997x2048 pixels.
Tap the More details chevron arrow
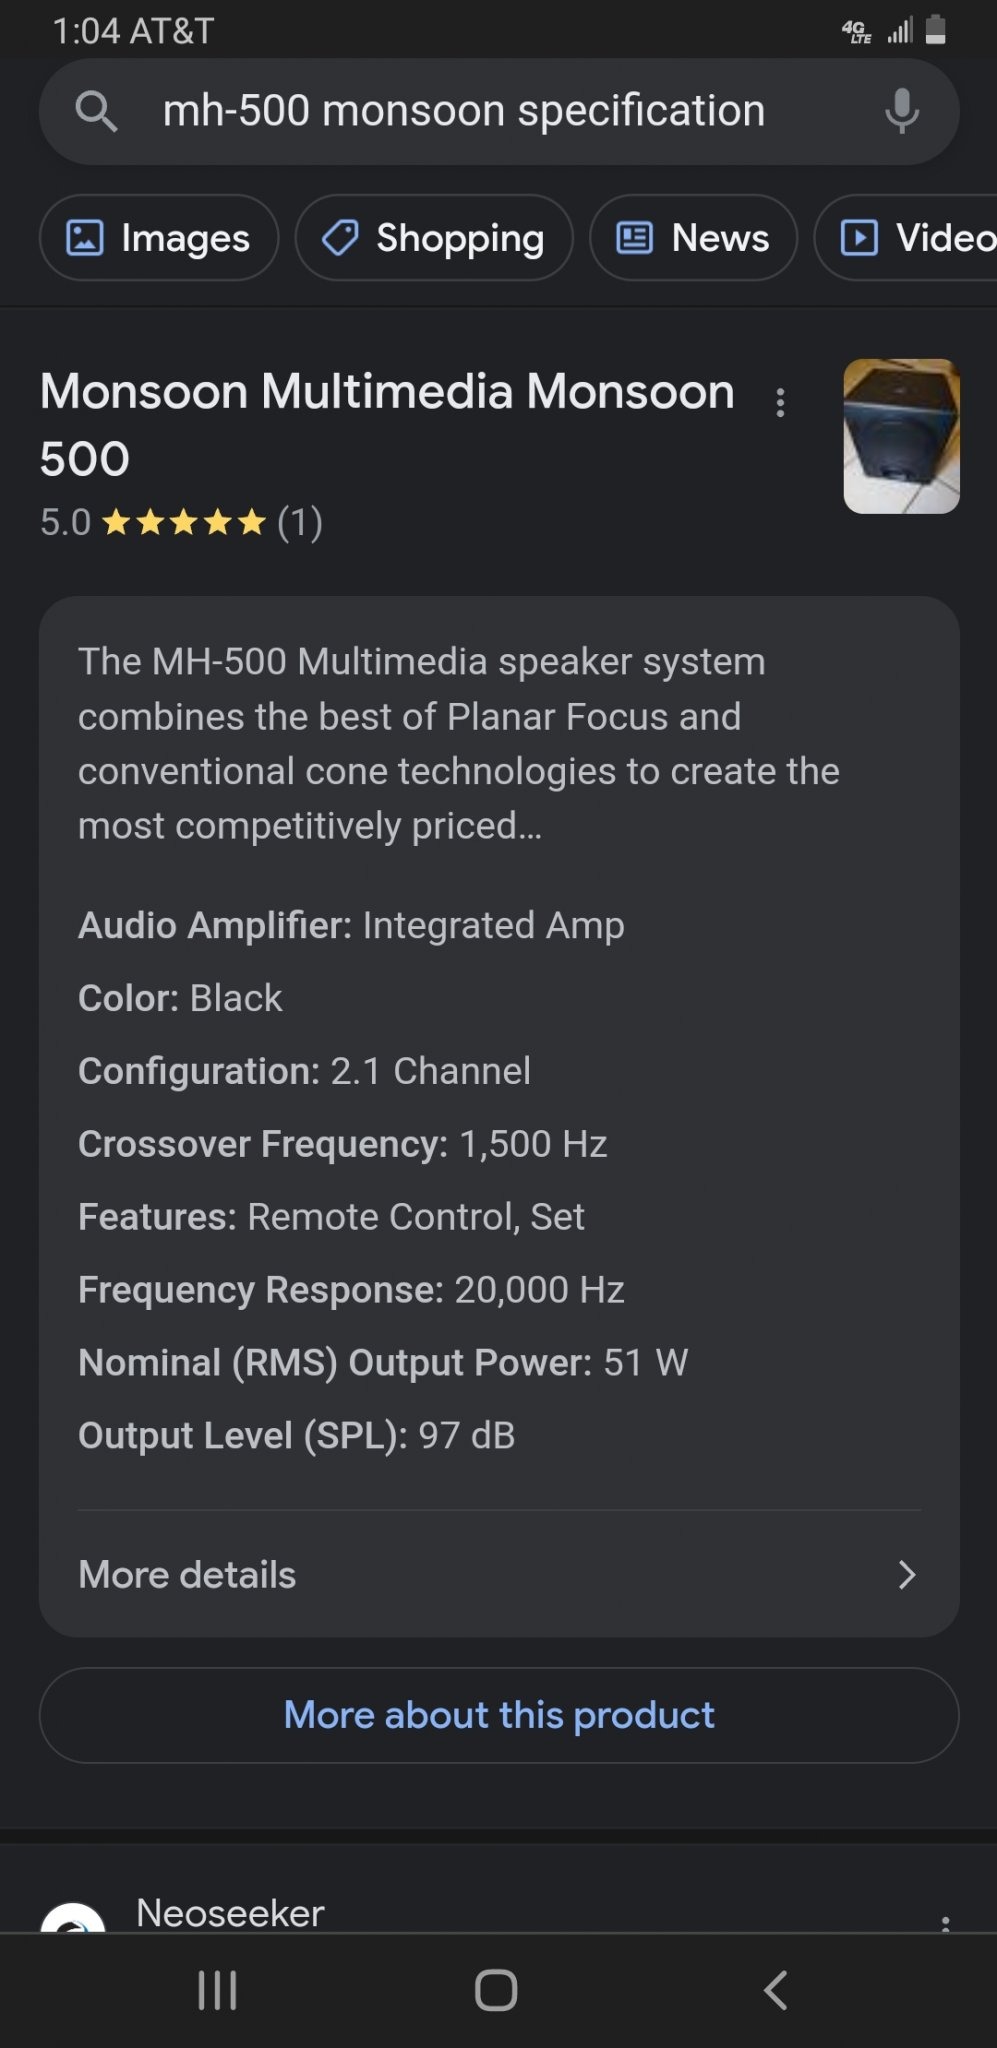(x=907, y=1575)
